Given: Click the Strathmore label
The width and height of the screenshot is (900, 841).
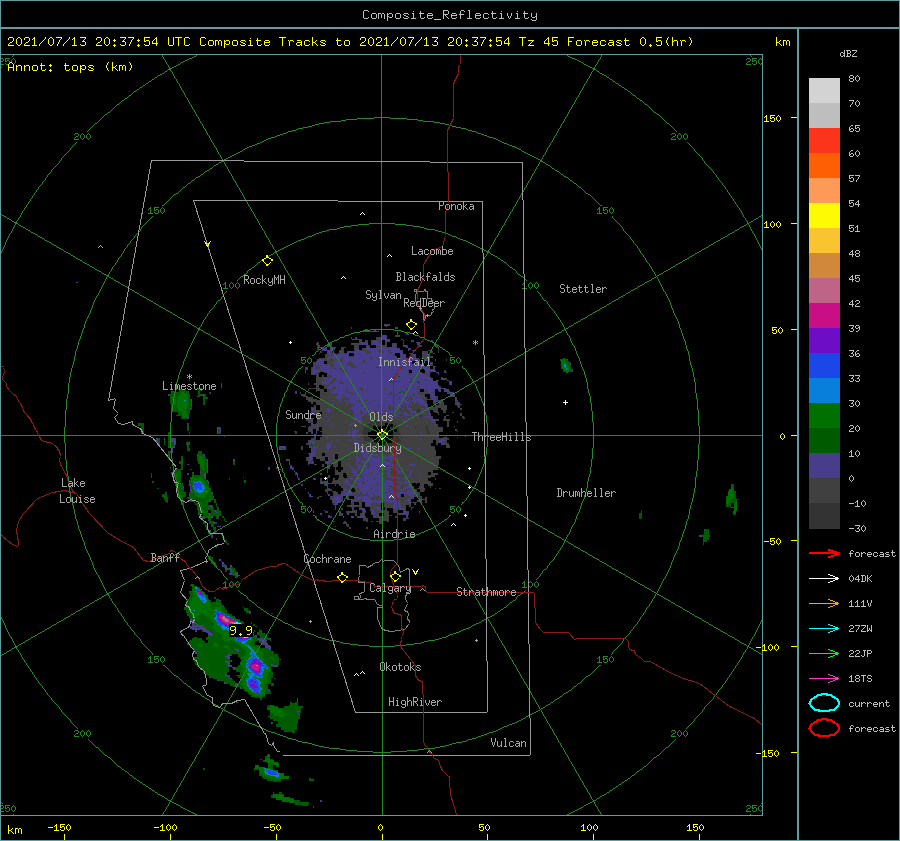Looking at the screenshot, I should (x=486, y=592).
